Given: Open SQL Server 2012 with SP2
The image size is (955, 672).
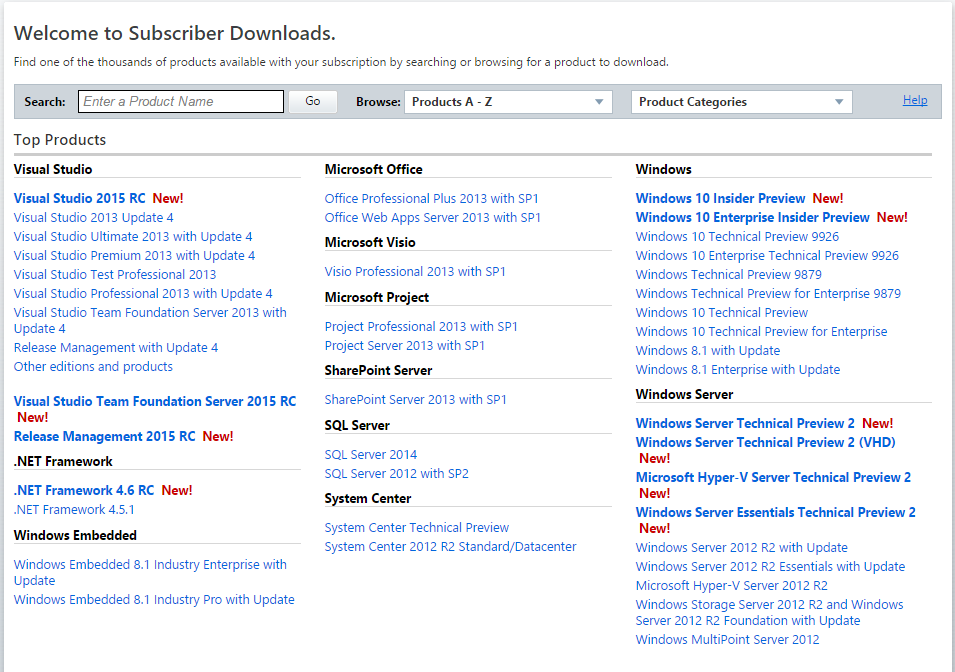Looking at the screenshot, I should click(x=396, y=473).
